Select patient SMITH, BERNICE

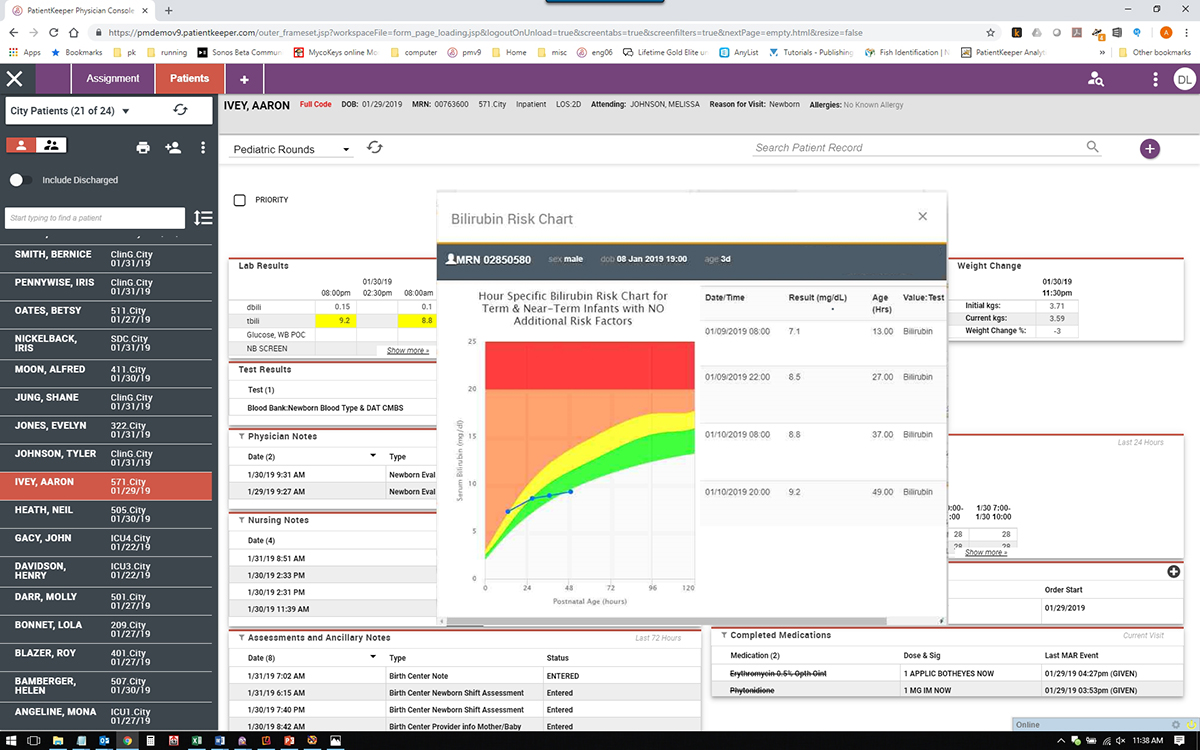pyautogui.click(x=108, y=259)
